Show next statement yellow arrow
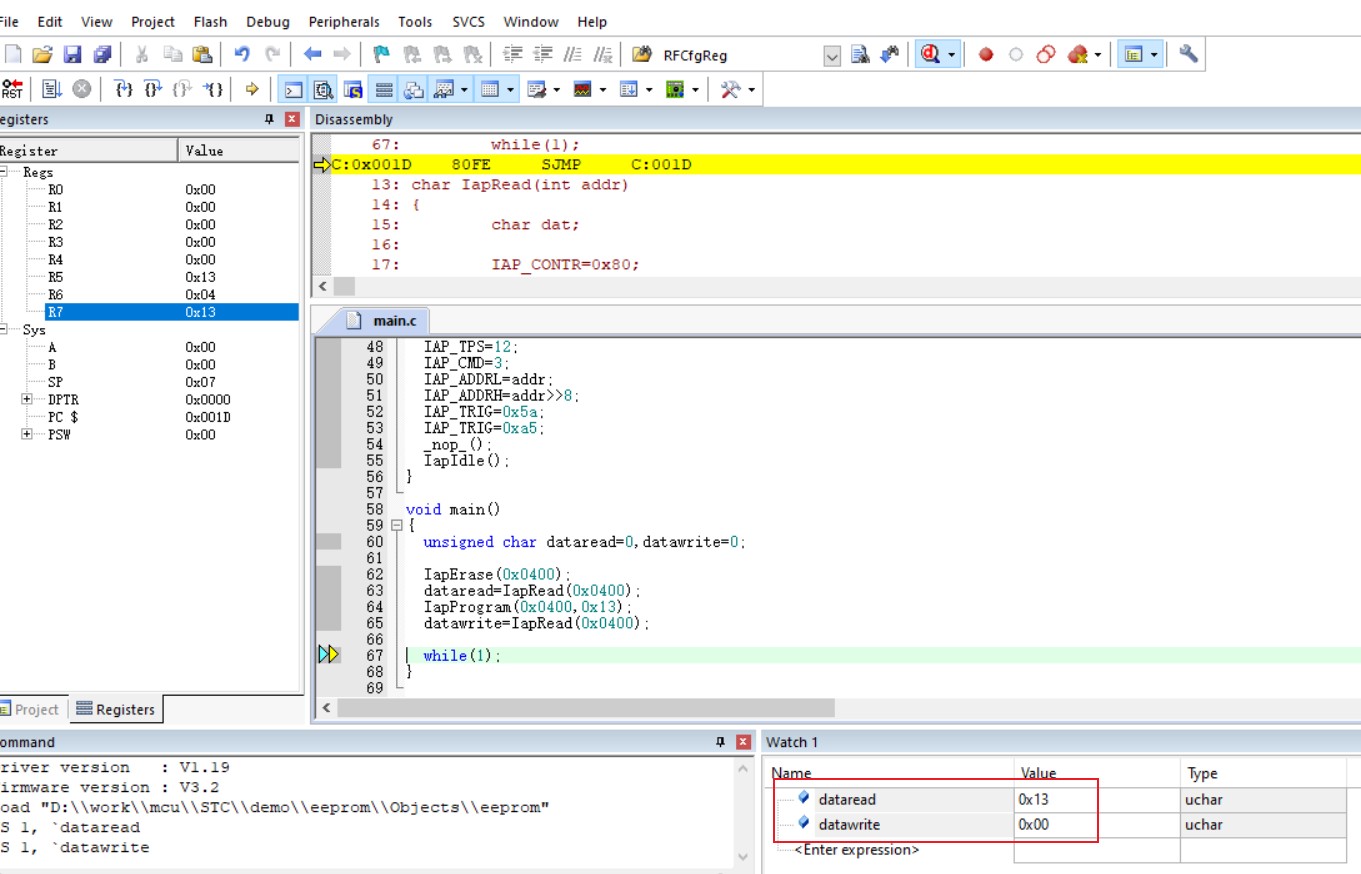Image resolution: width=1361 pixels, height=874 pixels. click(252, 89)
